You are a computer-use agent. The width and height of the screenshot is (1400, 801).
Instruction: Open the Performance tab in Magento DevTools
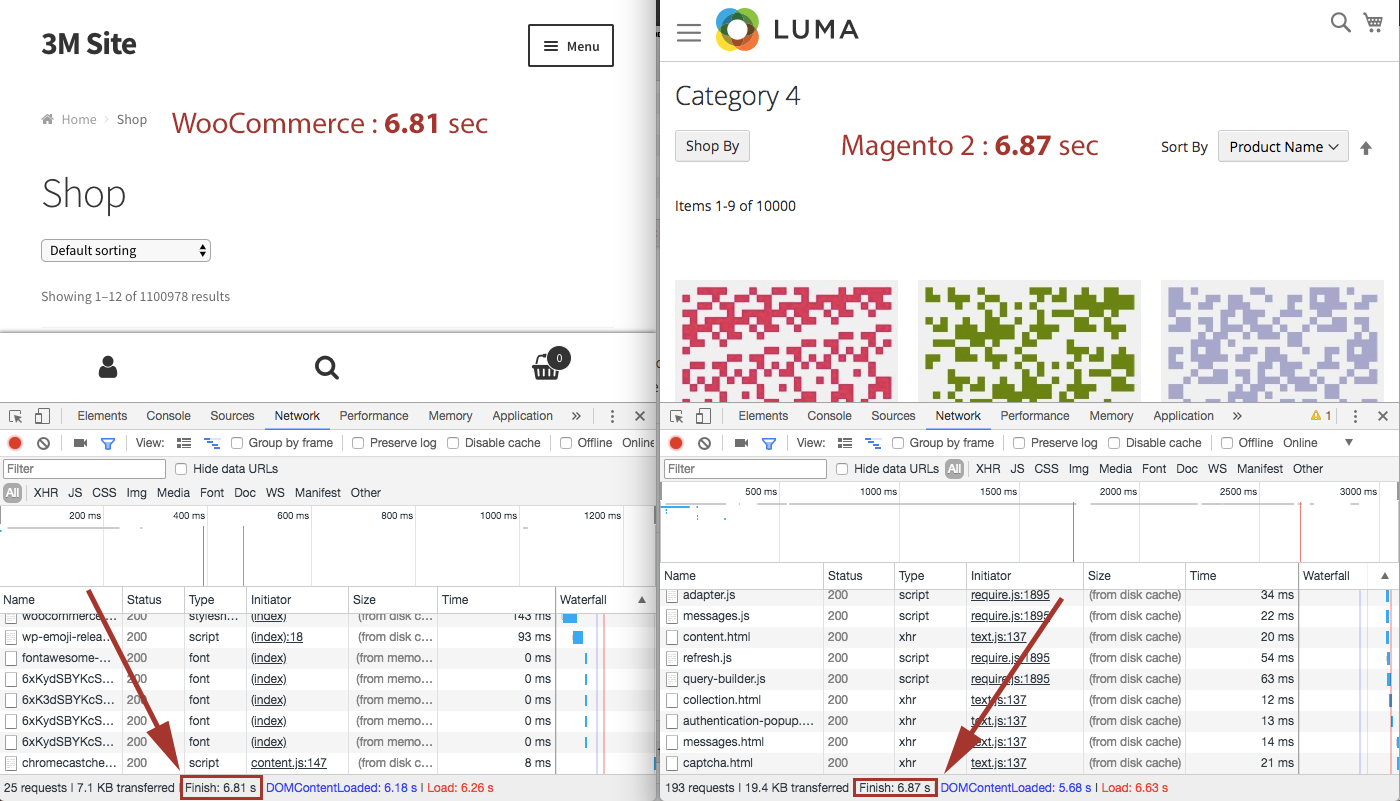[x=1035, y=416]
